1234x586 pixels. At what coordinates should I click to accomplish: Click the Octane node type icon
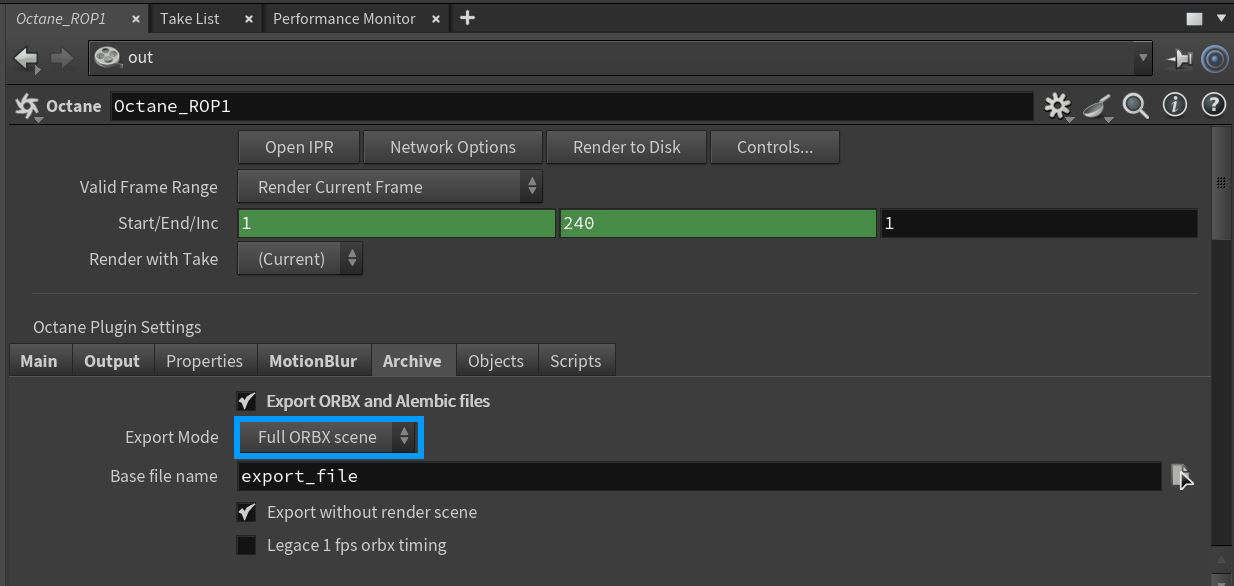(26, 105)
